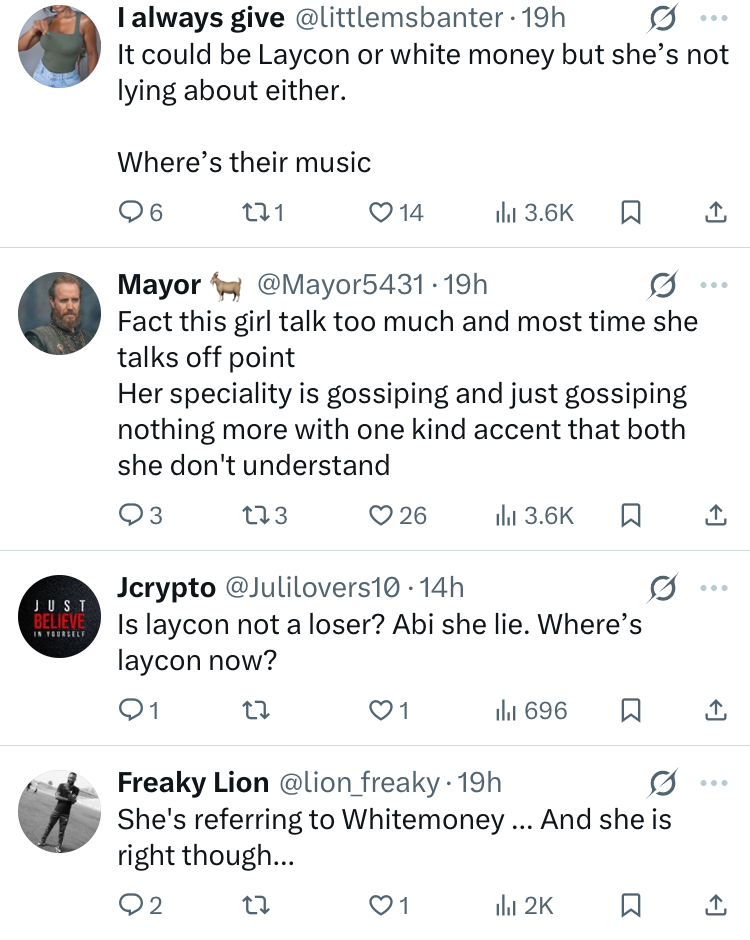Reply to littlemsbanter's tweet
This screenshot has height=940, width=750.
pyautogui.click(x=131, y=212)
